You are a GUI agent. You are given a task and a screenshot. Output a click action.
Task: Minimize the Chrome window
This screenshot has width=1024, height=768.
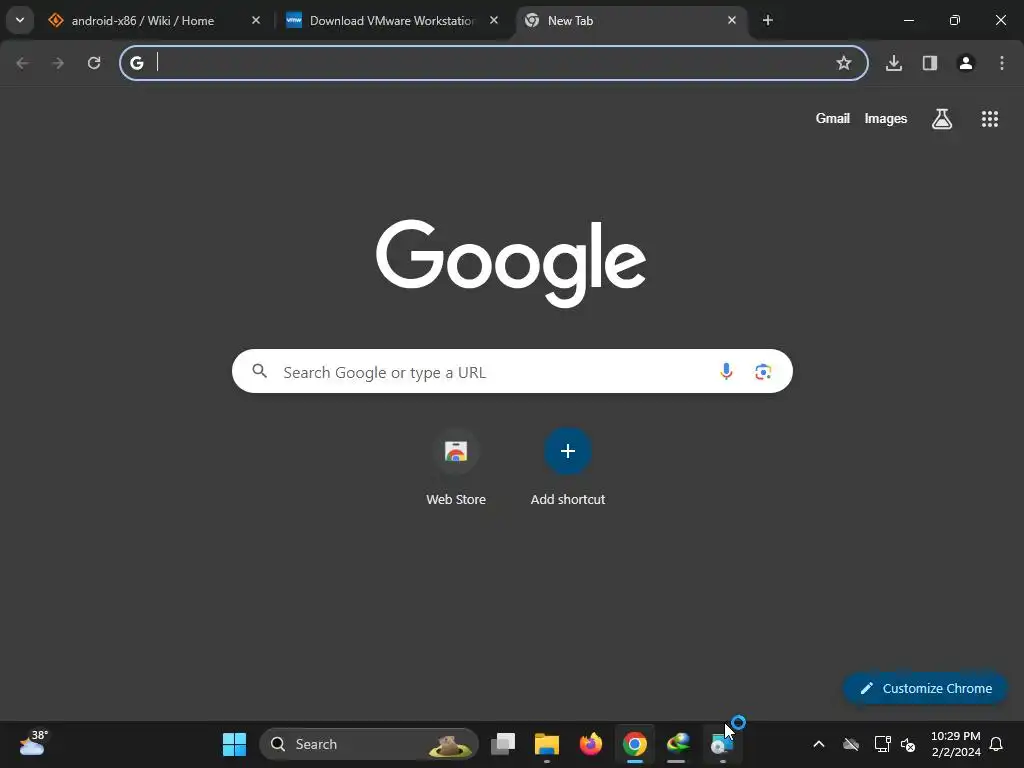[x=908, y=20]
